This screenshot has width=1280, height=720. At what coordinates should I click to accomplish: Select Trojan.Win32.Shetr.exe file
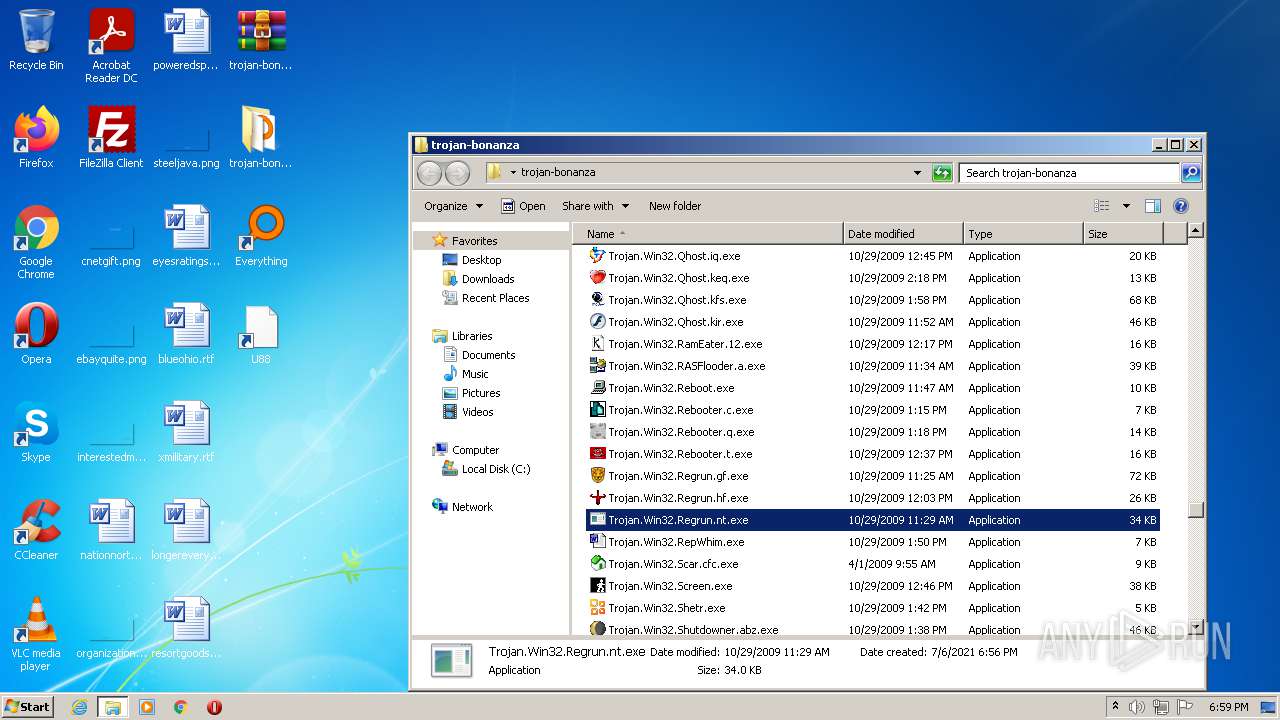coord(872,608)
